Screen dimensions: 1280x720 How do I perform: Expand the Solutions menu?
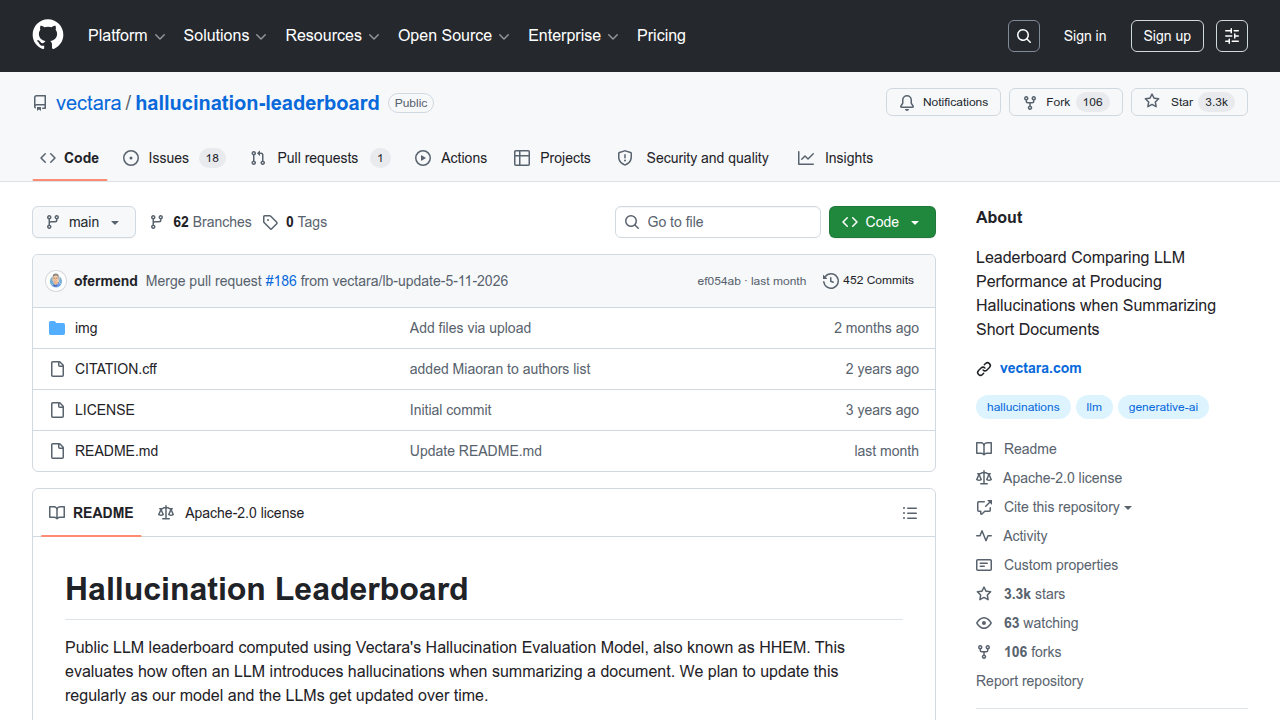[x=225, y=36]
